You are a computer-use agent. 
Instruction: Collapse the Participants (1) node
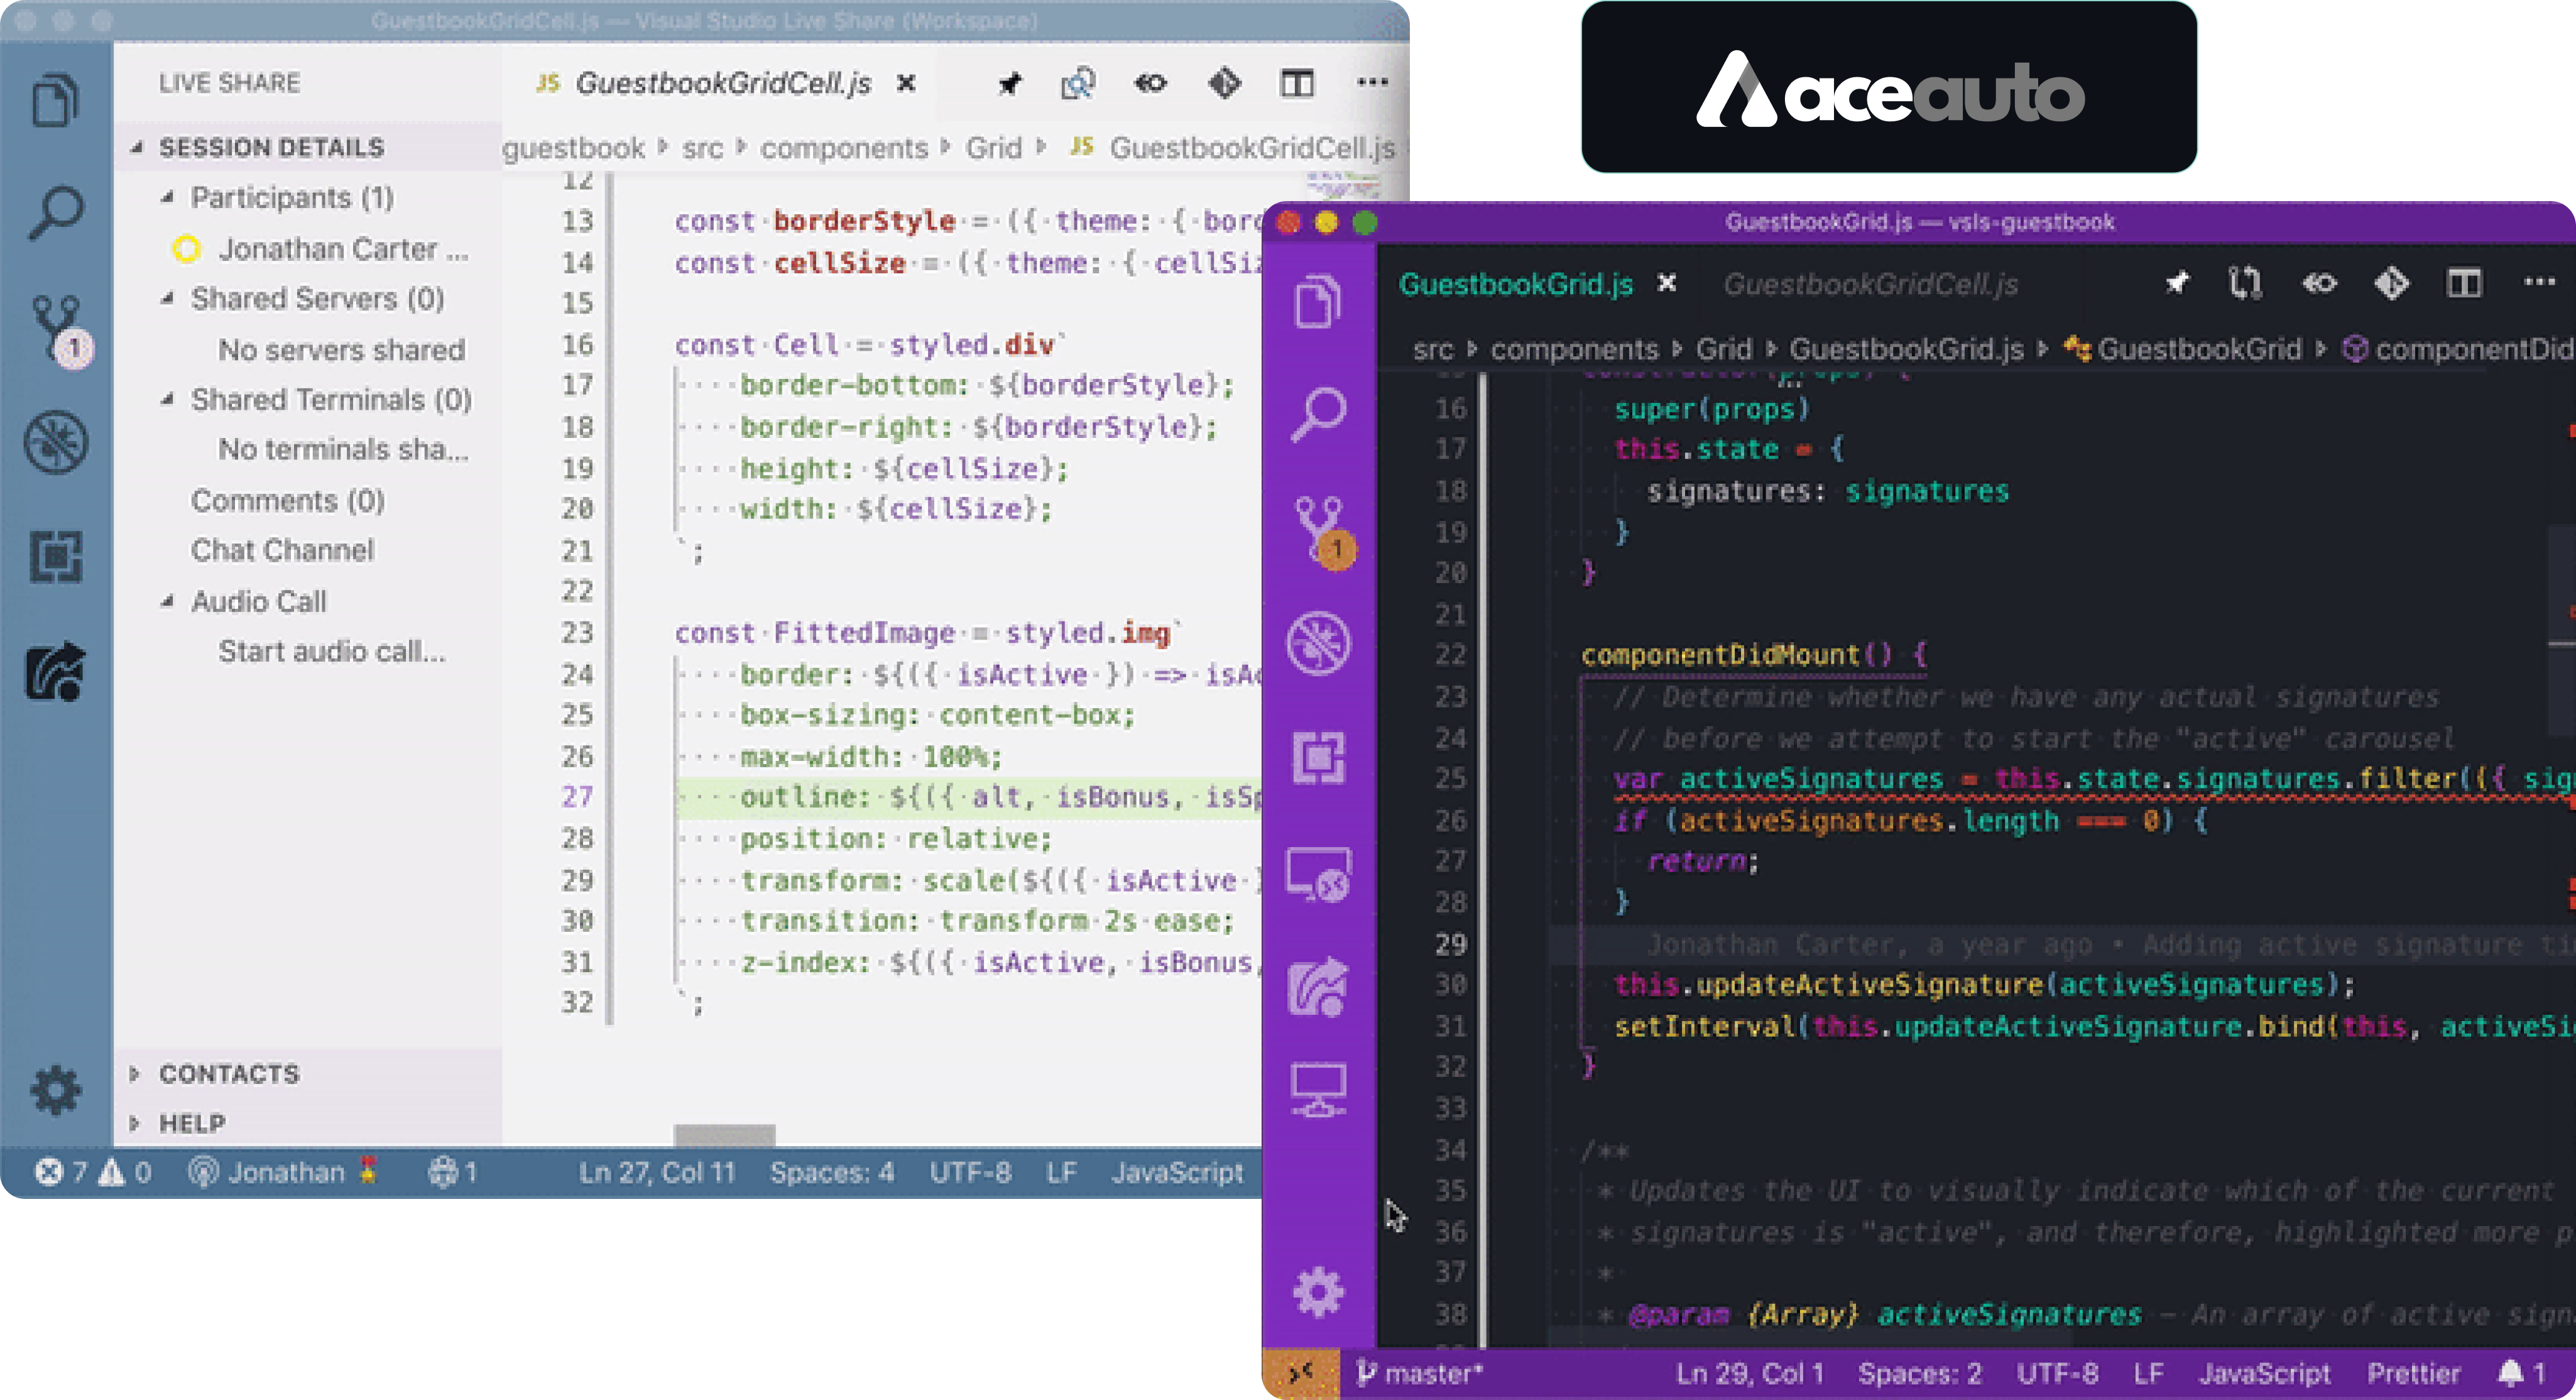point(168,197)
